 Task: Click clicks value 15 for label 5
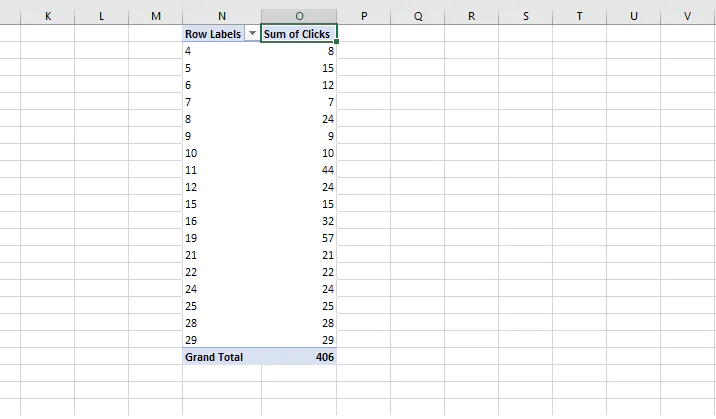(299, 68)
